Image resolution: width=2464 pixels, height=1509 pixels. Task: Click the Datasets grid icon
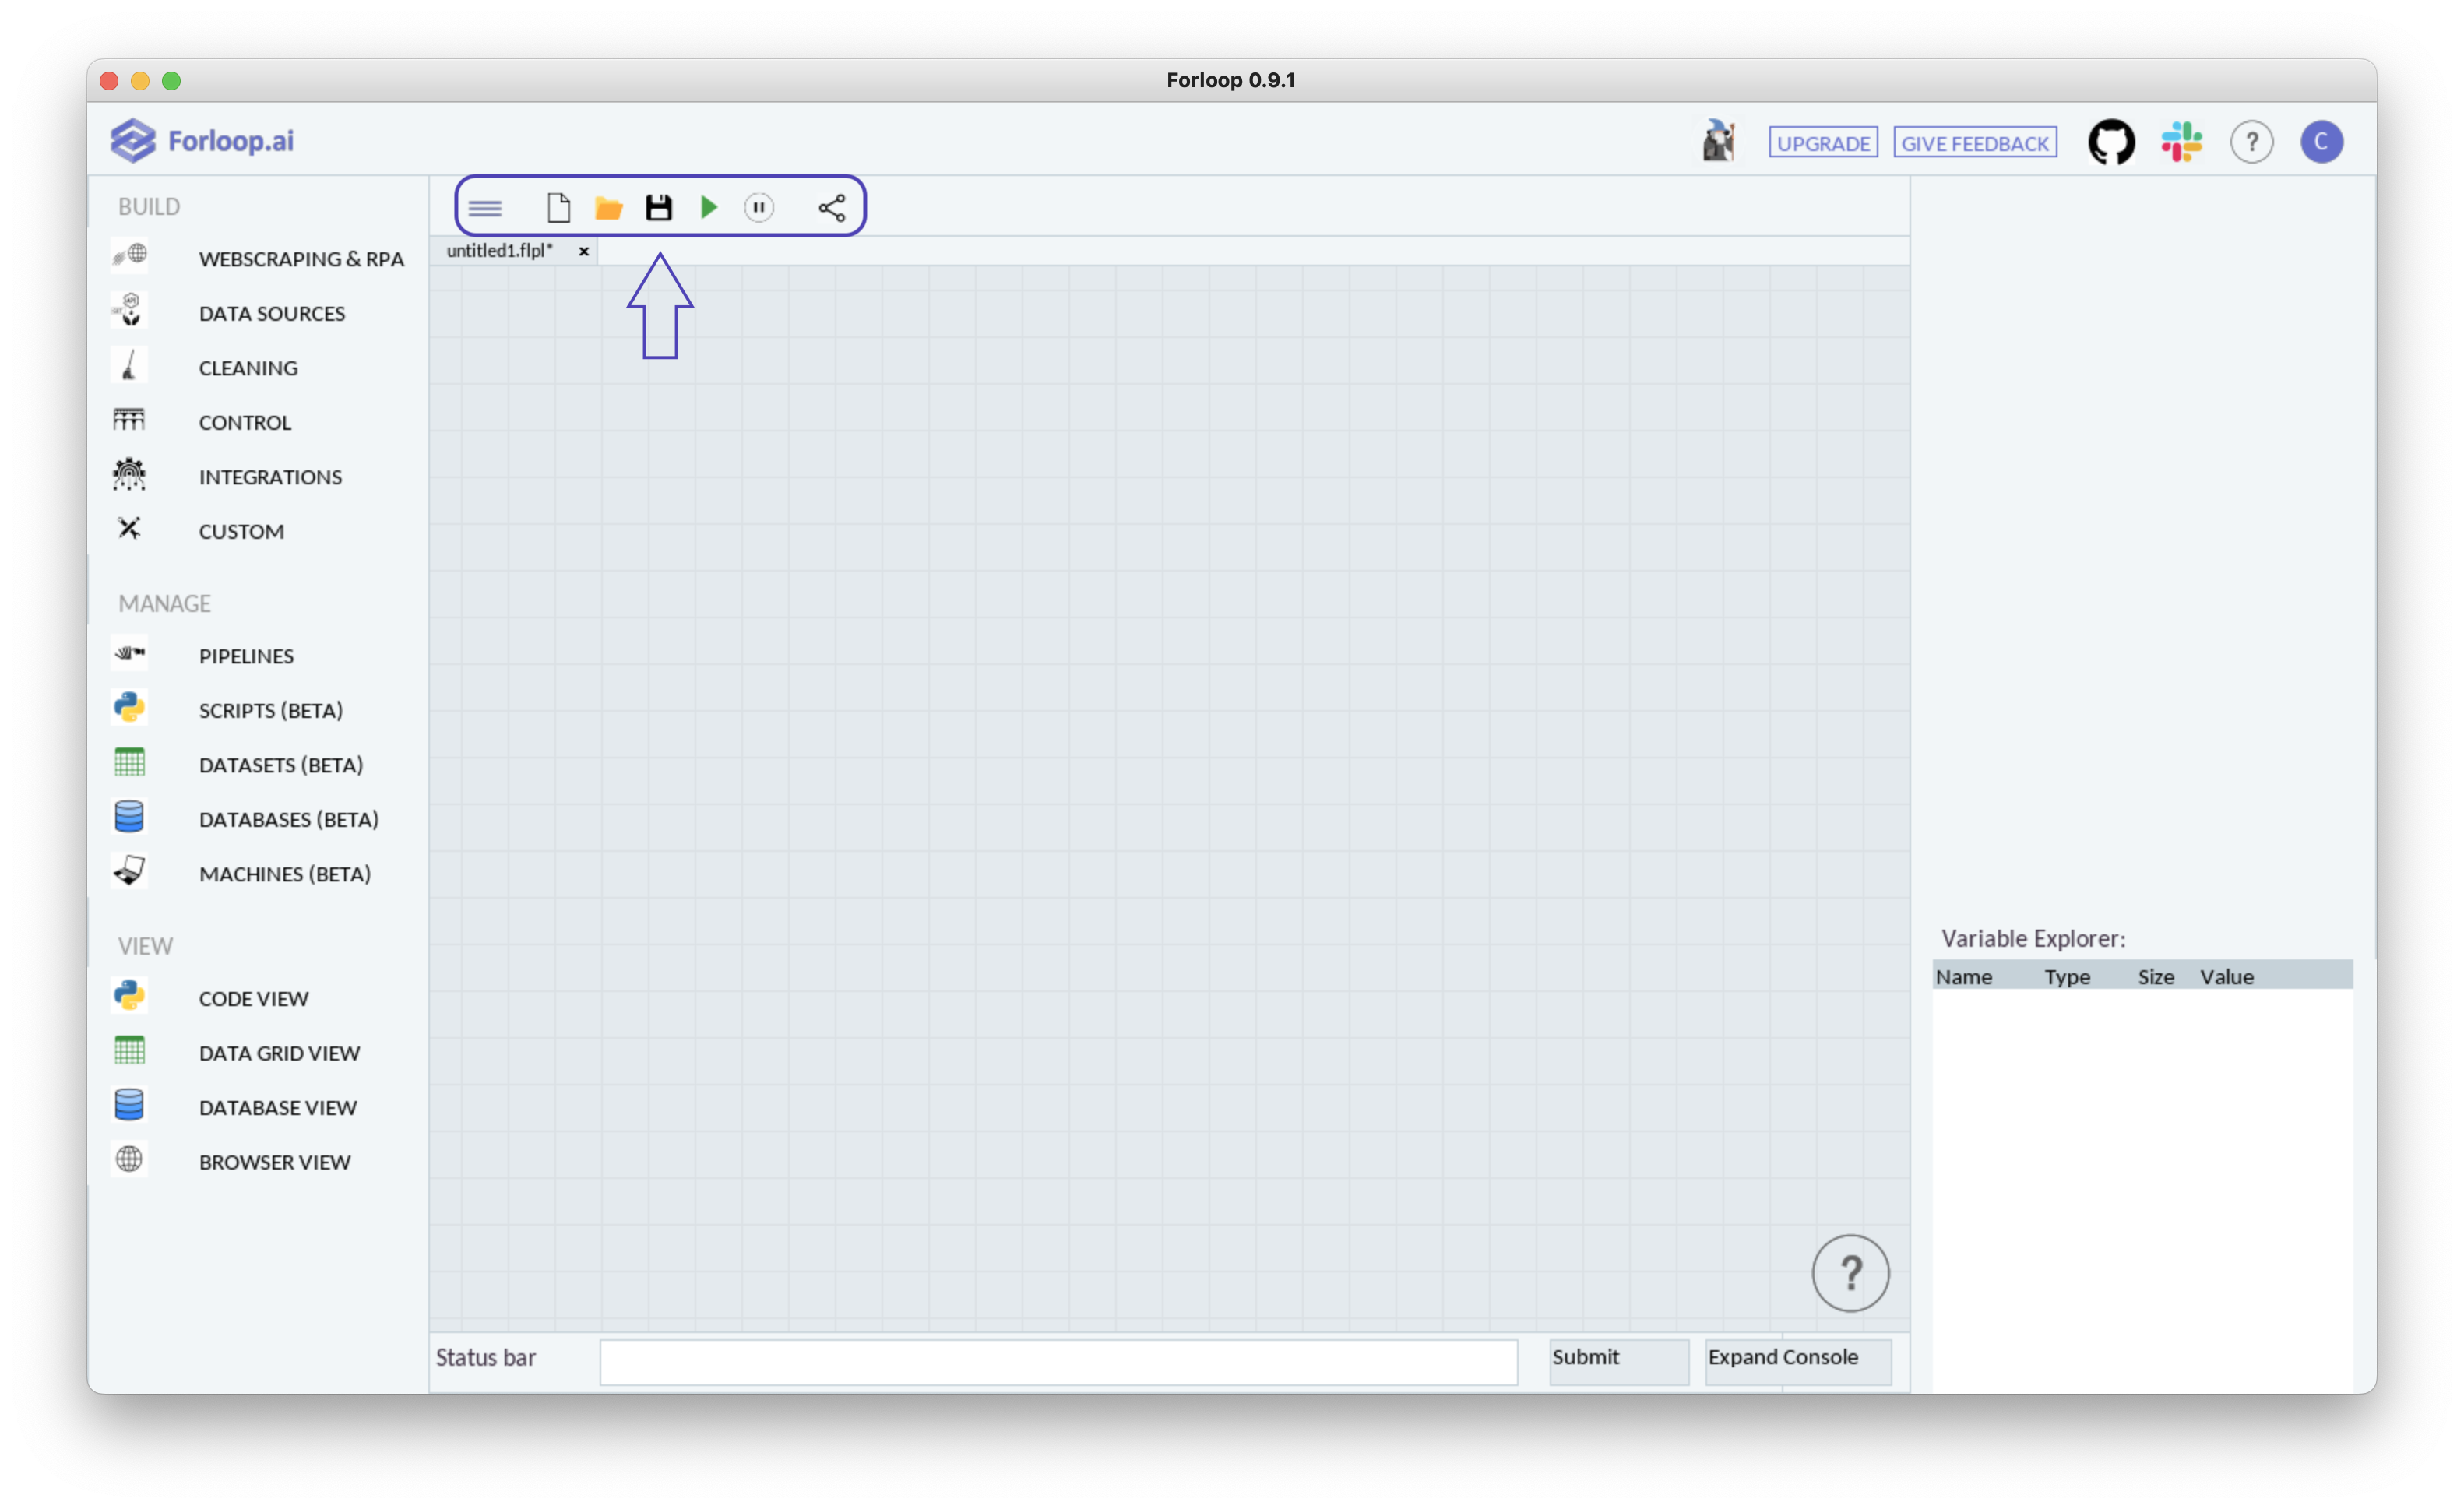click(130, 762)
